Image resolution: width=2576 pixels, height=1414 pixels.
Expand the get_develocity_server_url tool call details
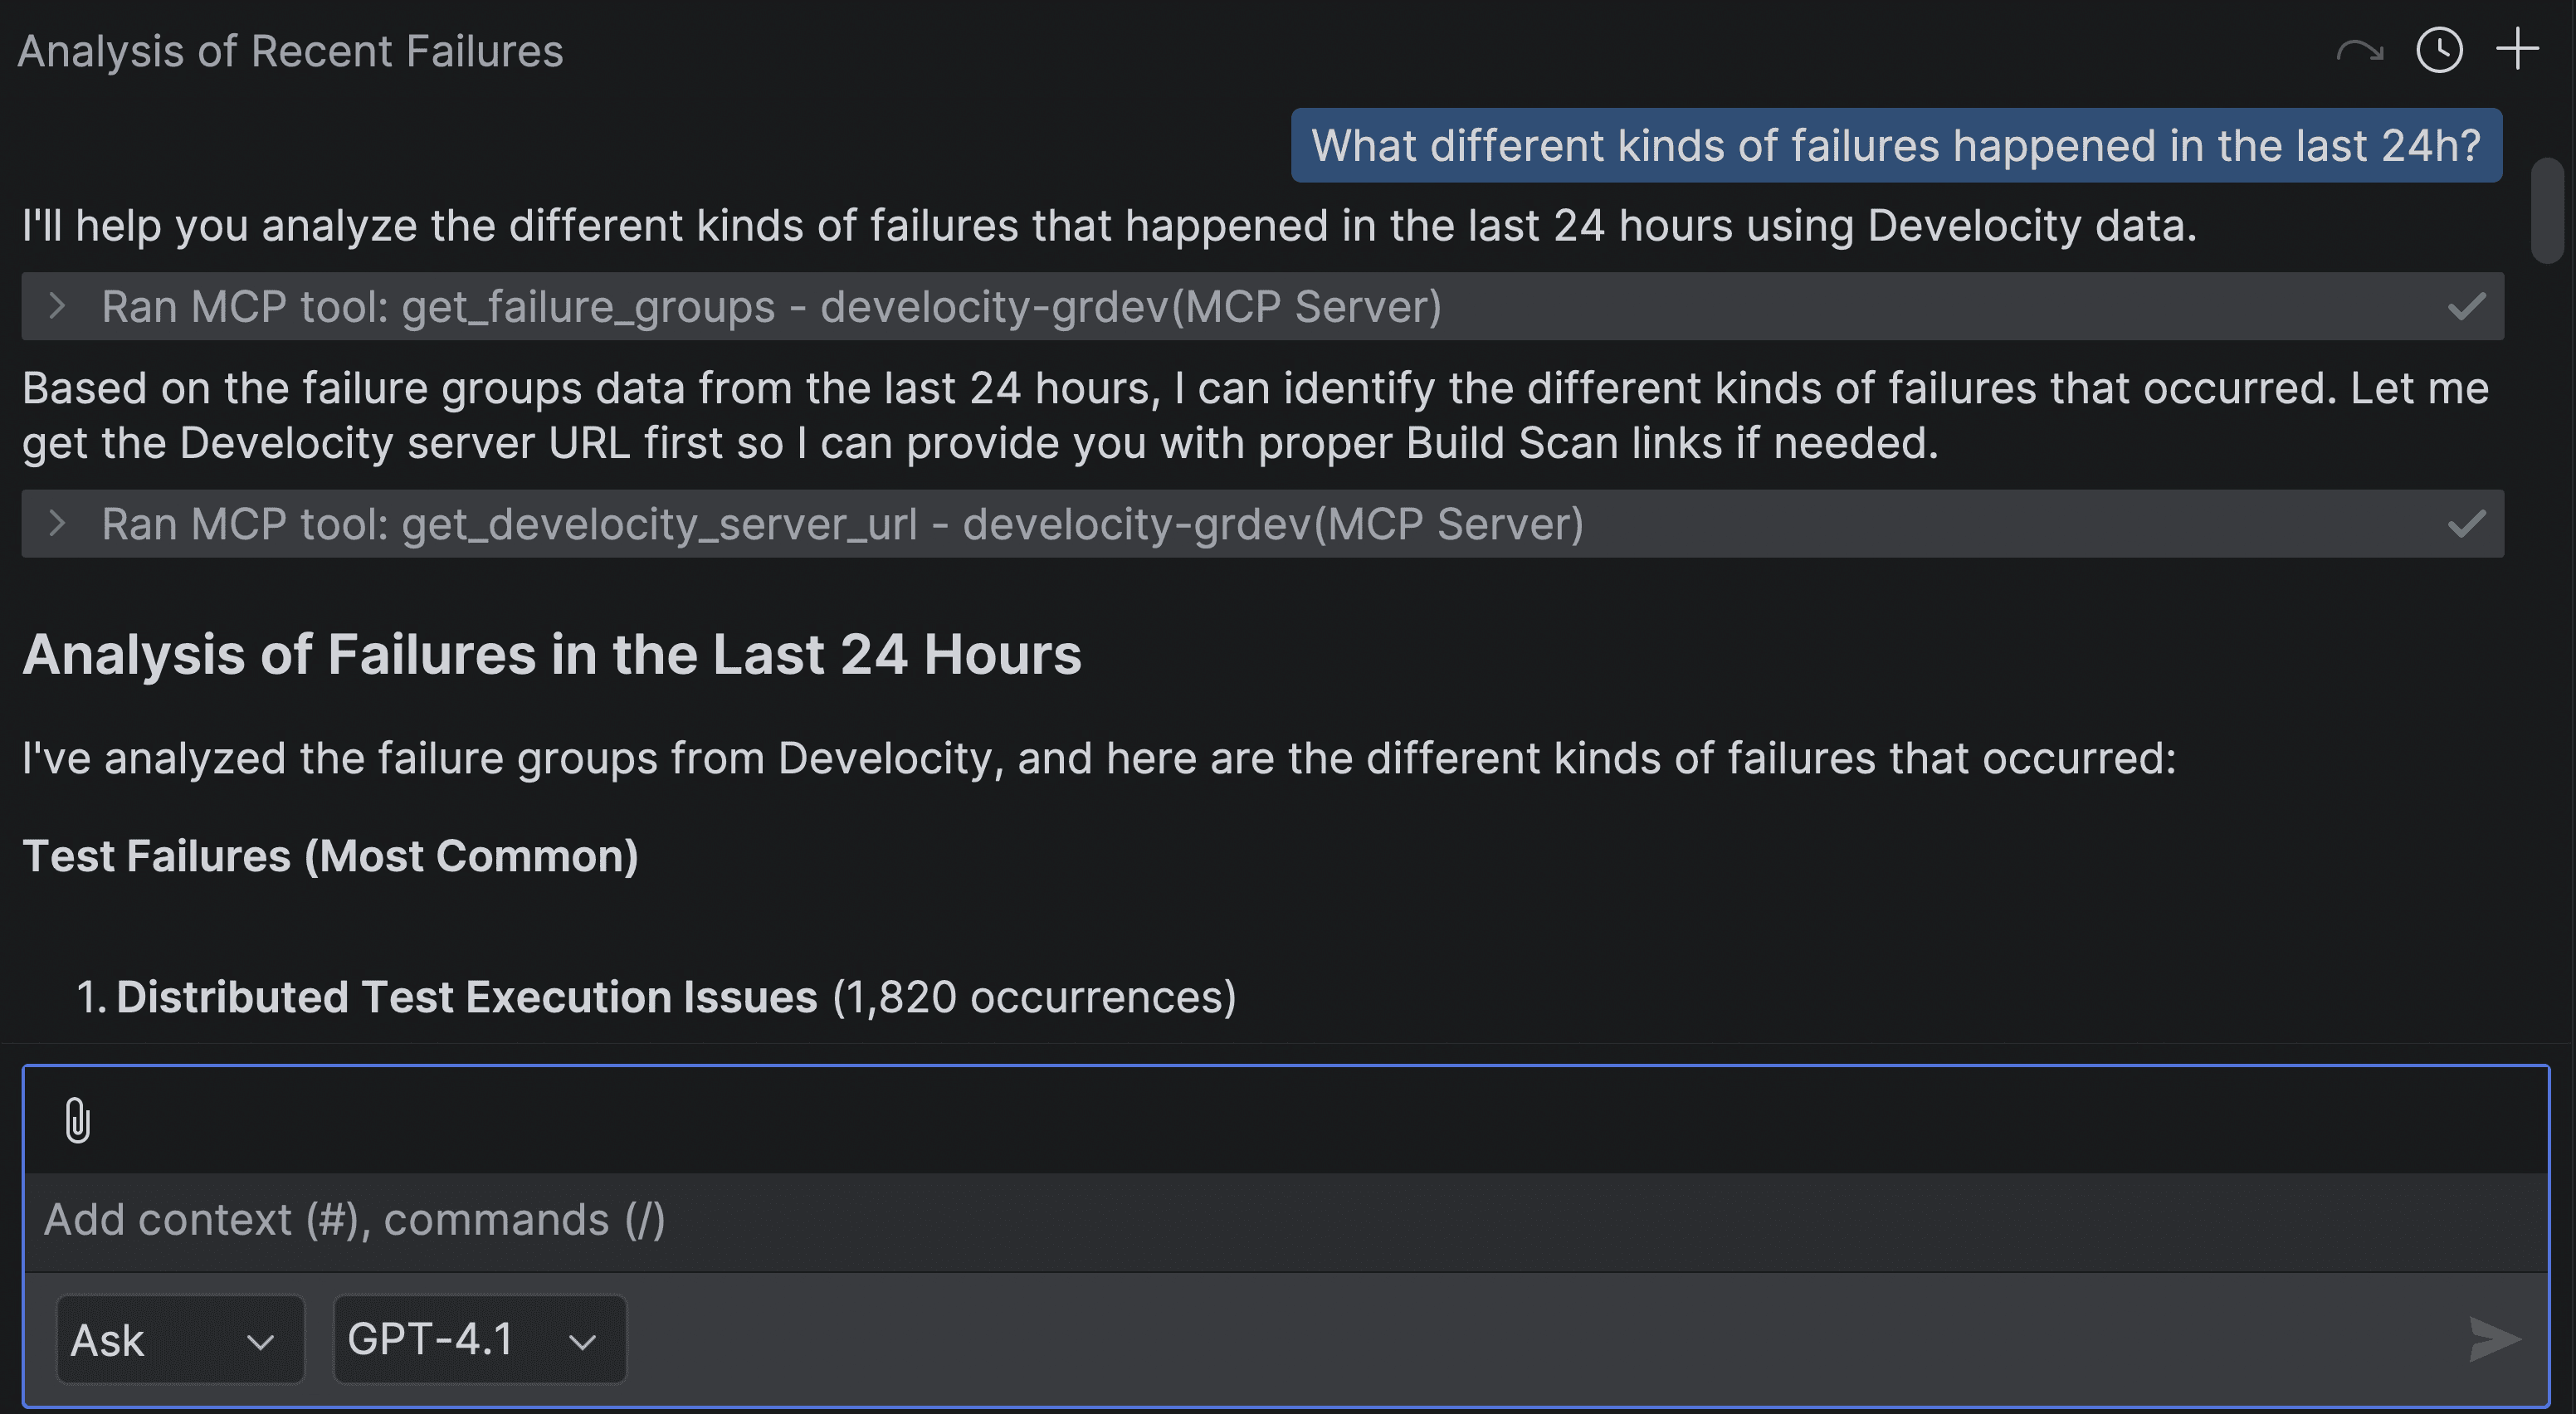pyautogui.click(x=57, y=523)
